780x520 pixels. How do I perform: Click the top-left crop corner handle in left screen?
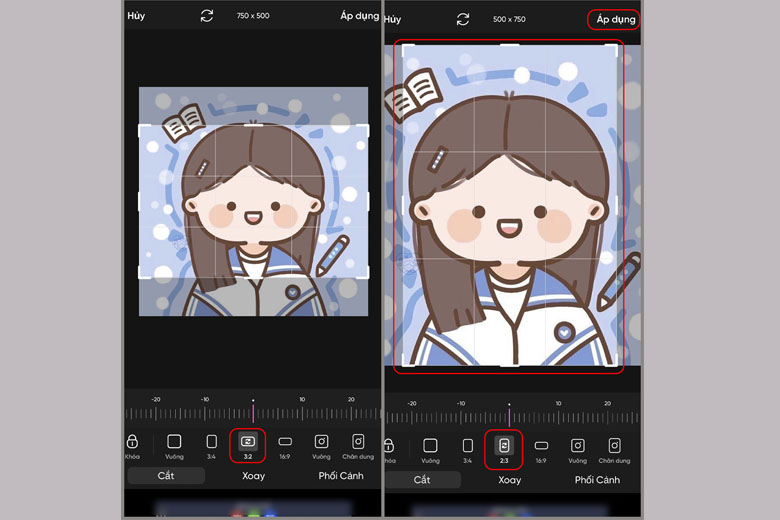pos(141,128)
